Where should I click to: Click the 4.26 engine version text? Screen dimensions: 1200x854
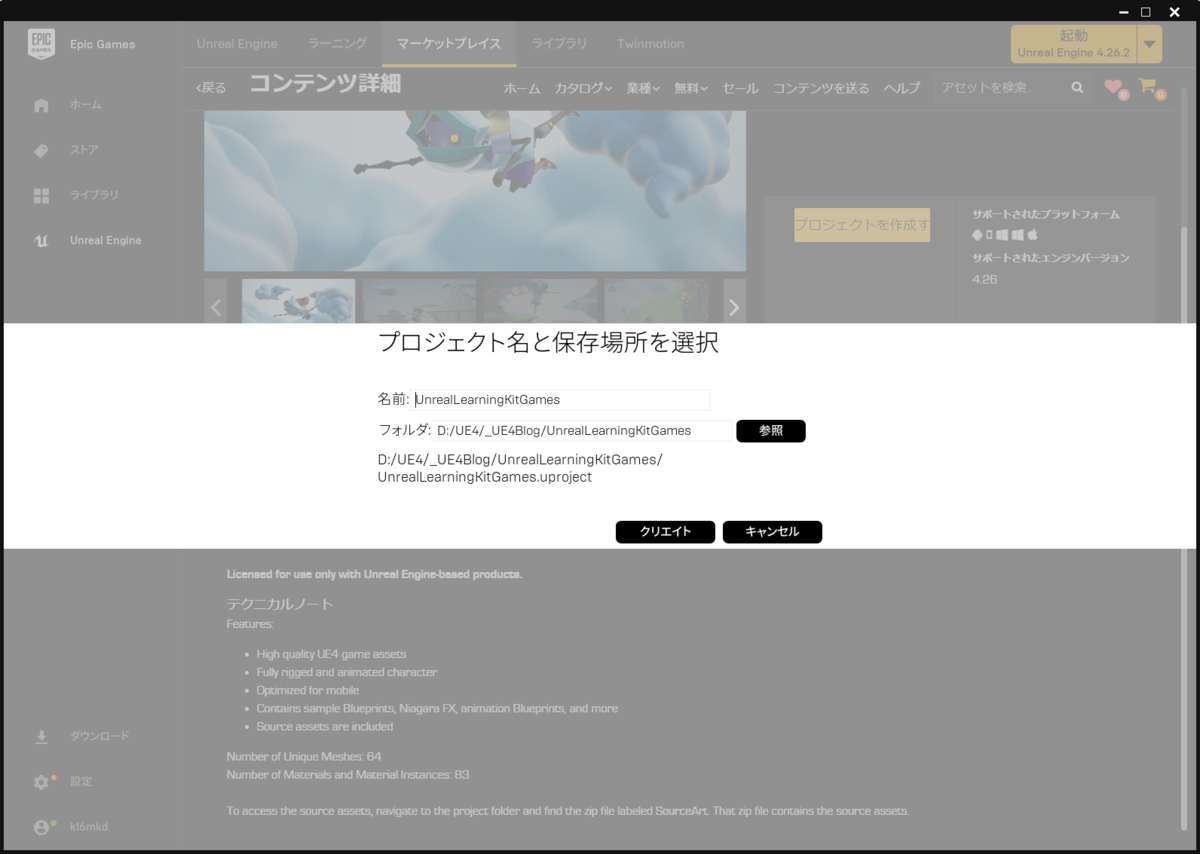point(985,280)
